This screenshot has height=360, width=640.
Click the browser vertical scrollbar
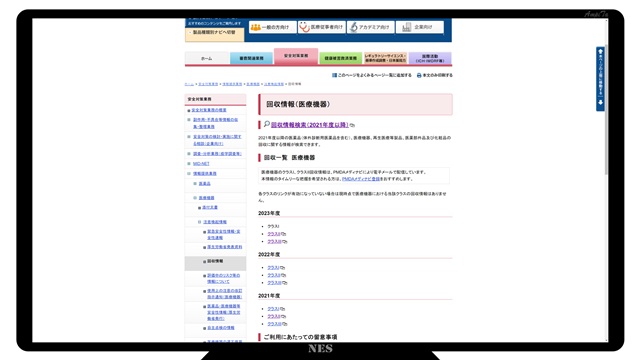coord(606,110)
